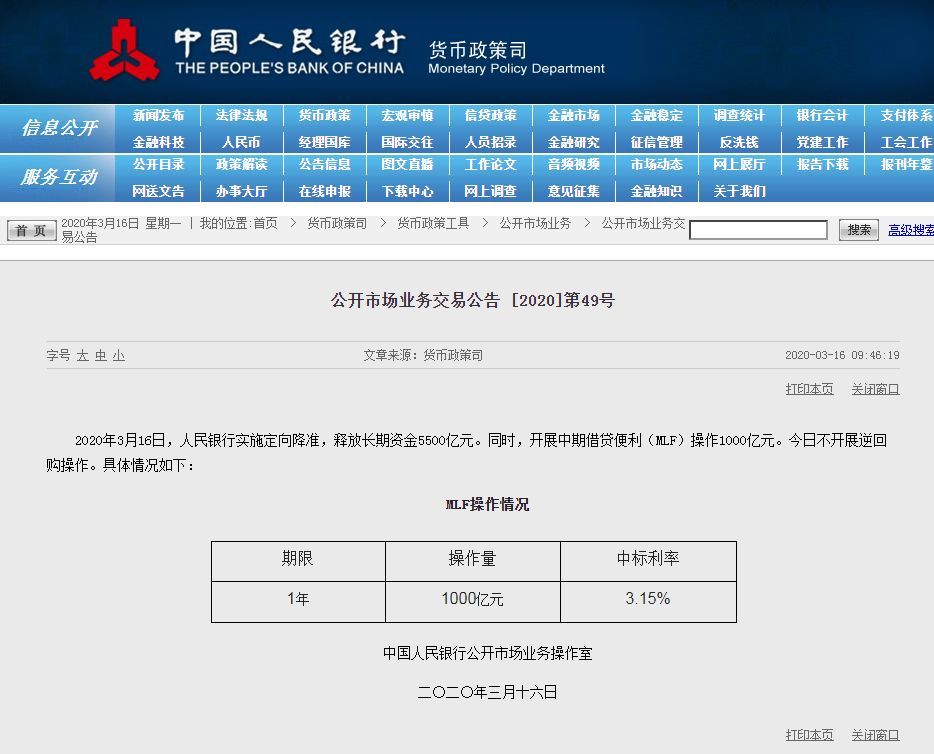Viewport: 934px width, 754px height.
Task: Open 图文直播 link
Action: (x=407, y=164)
